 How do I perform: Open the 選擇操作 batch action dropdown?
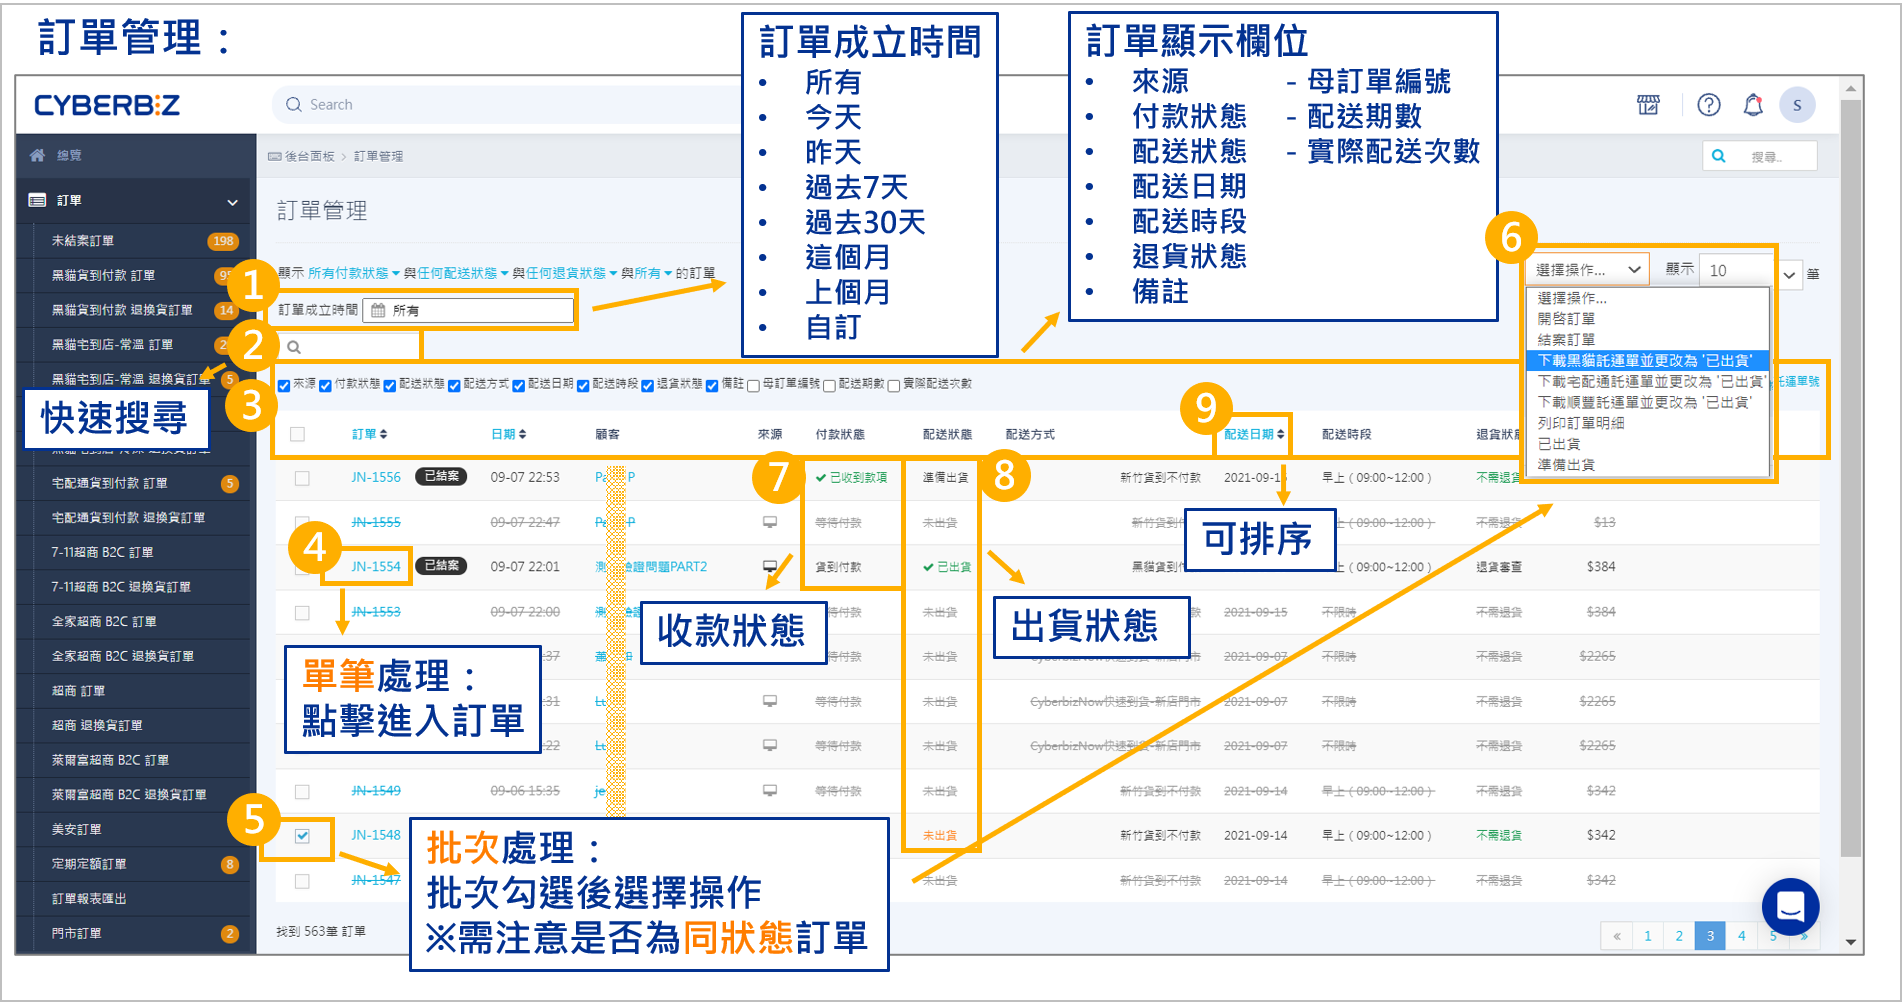1588,270
